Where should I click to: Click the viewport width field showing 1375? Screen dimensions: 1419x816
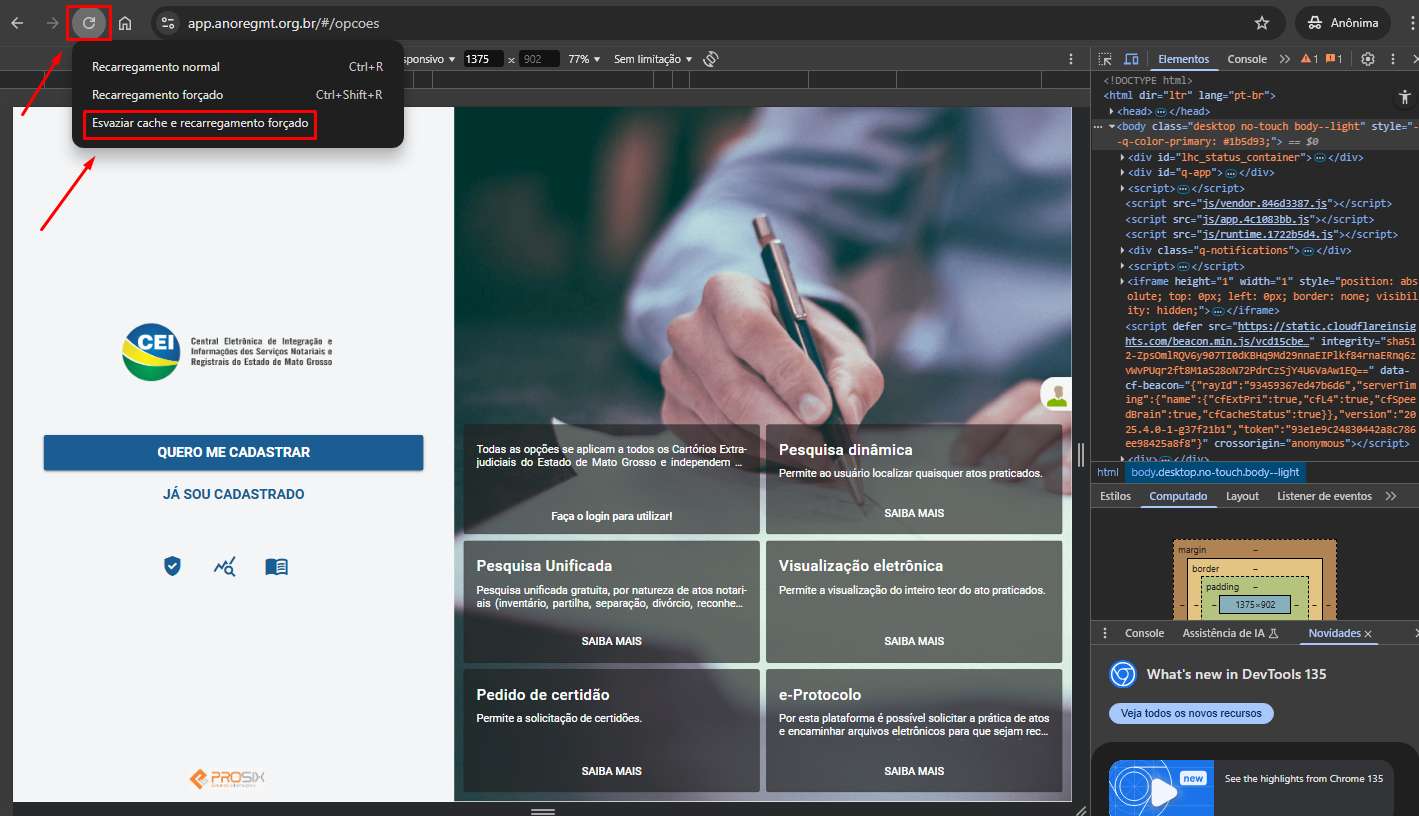[484, 59]
